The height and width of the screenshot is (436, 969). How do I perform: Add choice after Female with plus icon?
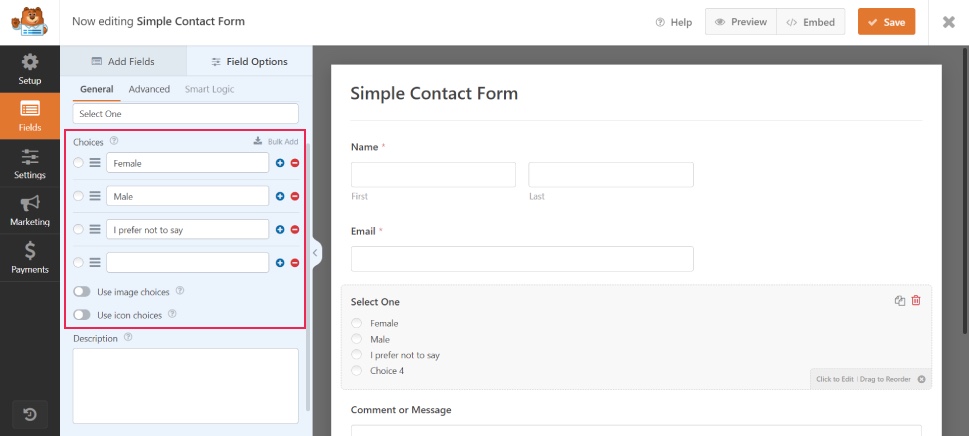tap(280, 163)
